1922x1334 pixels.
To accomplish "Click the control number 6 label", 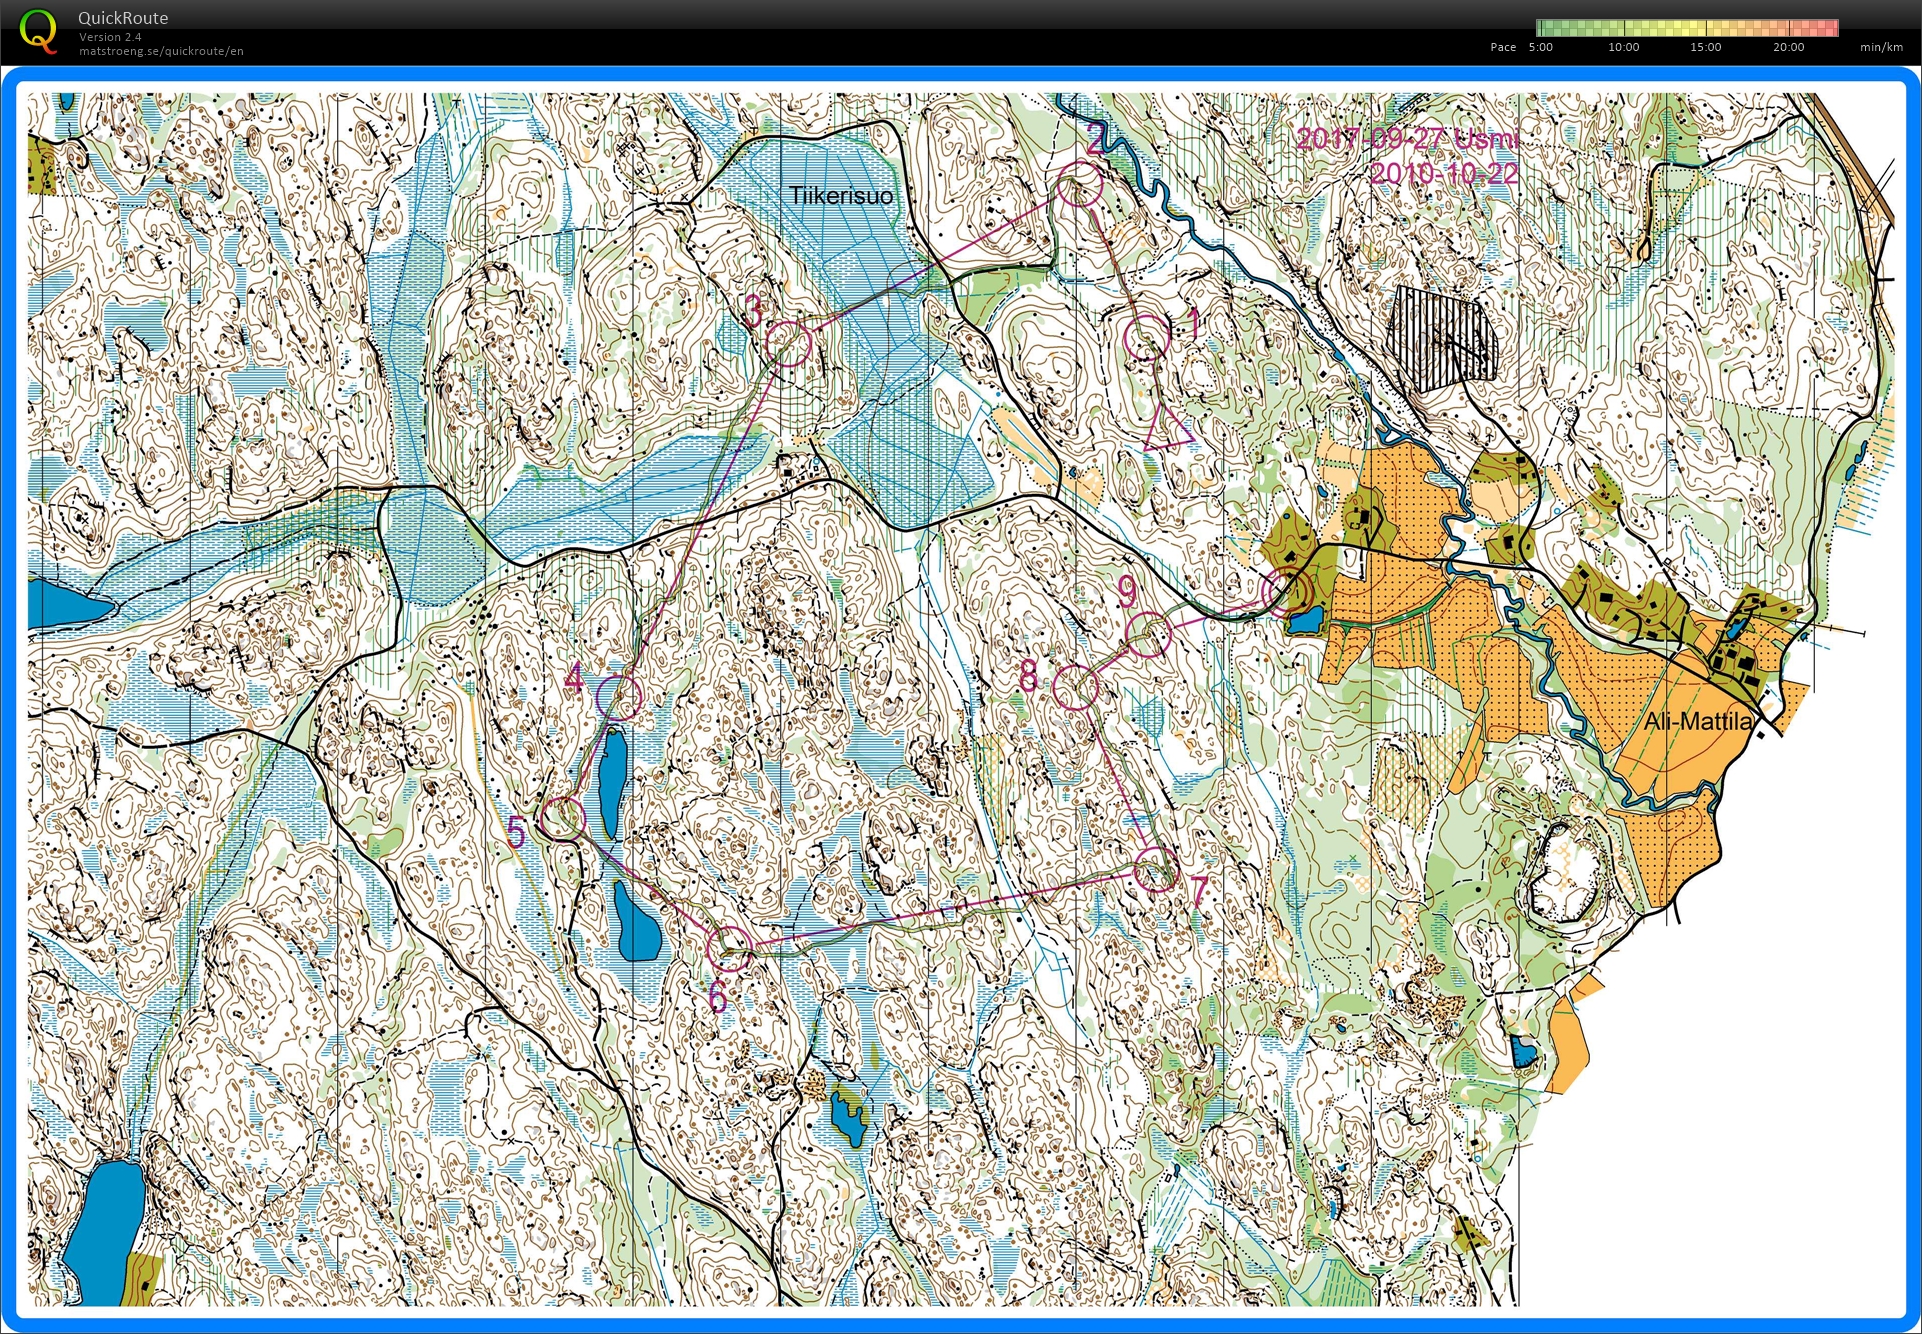I will coord(717,996).
